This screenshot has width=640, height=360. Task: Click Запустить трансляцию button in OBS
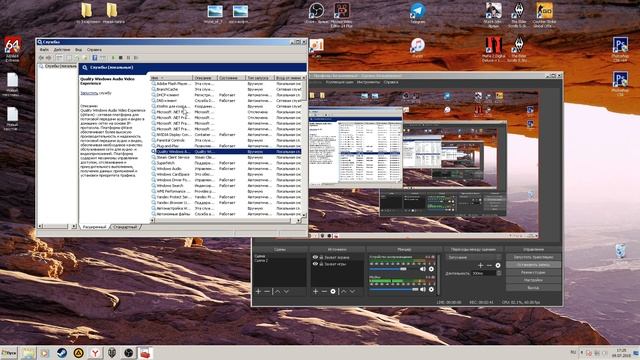pyautogui.click(x=533, y=257)
